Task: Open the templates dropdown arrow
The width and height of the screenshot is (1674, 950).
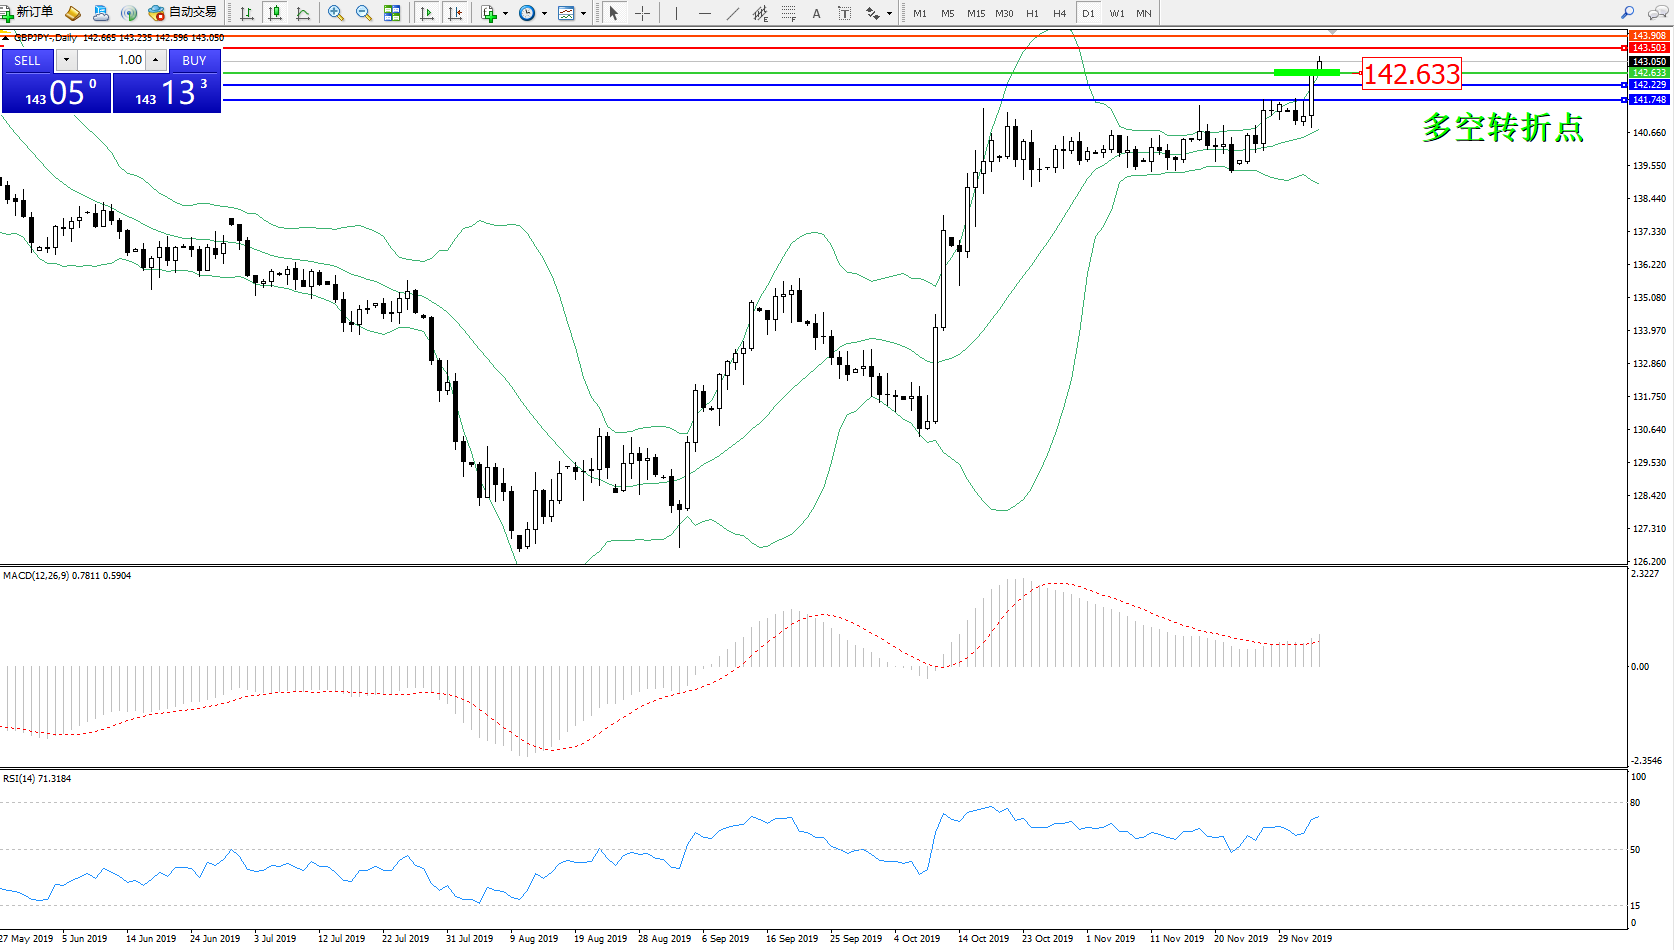Action: [x=584, y=14]
